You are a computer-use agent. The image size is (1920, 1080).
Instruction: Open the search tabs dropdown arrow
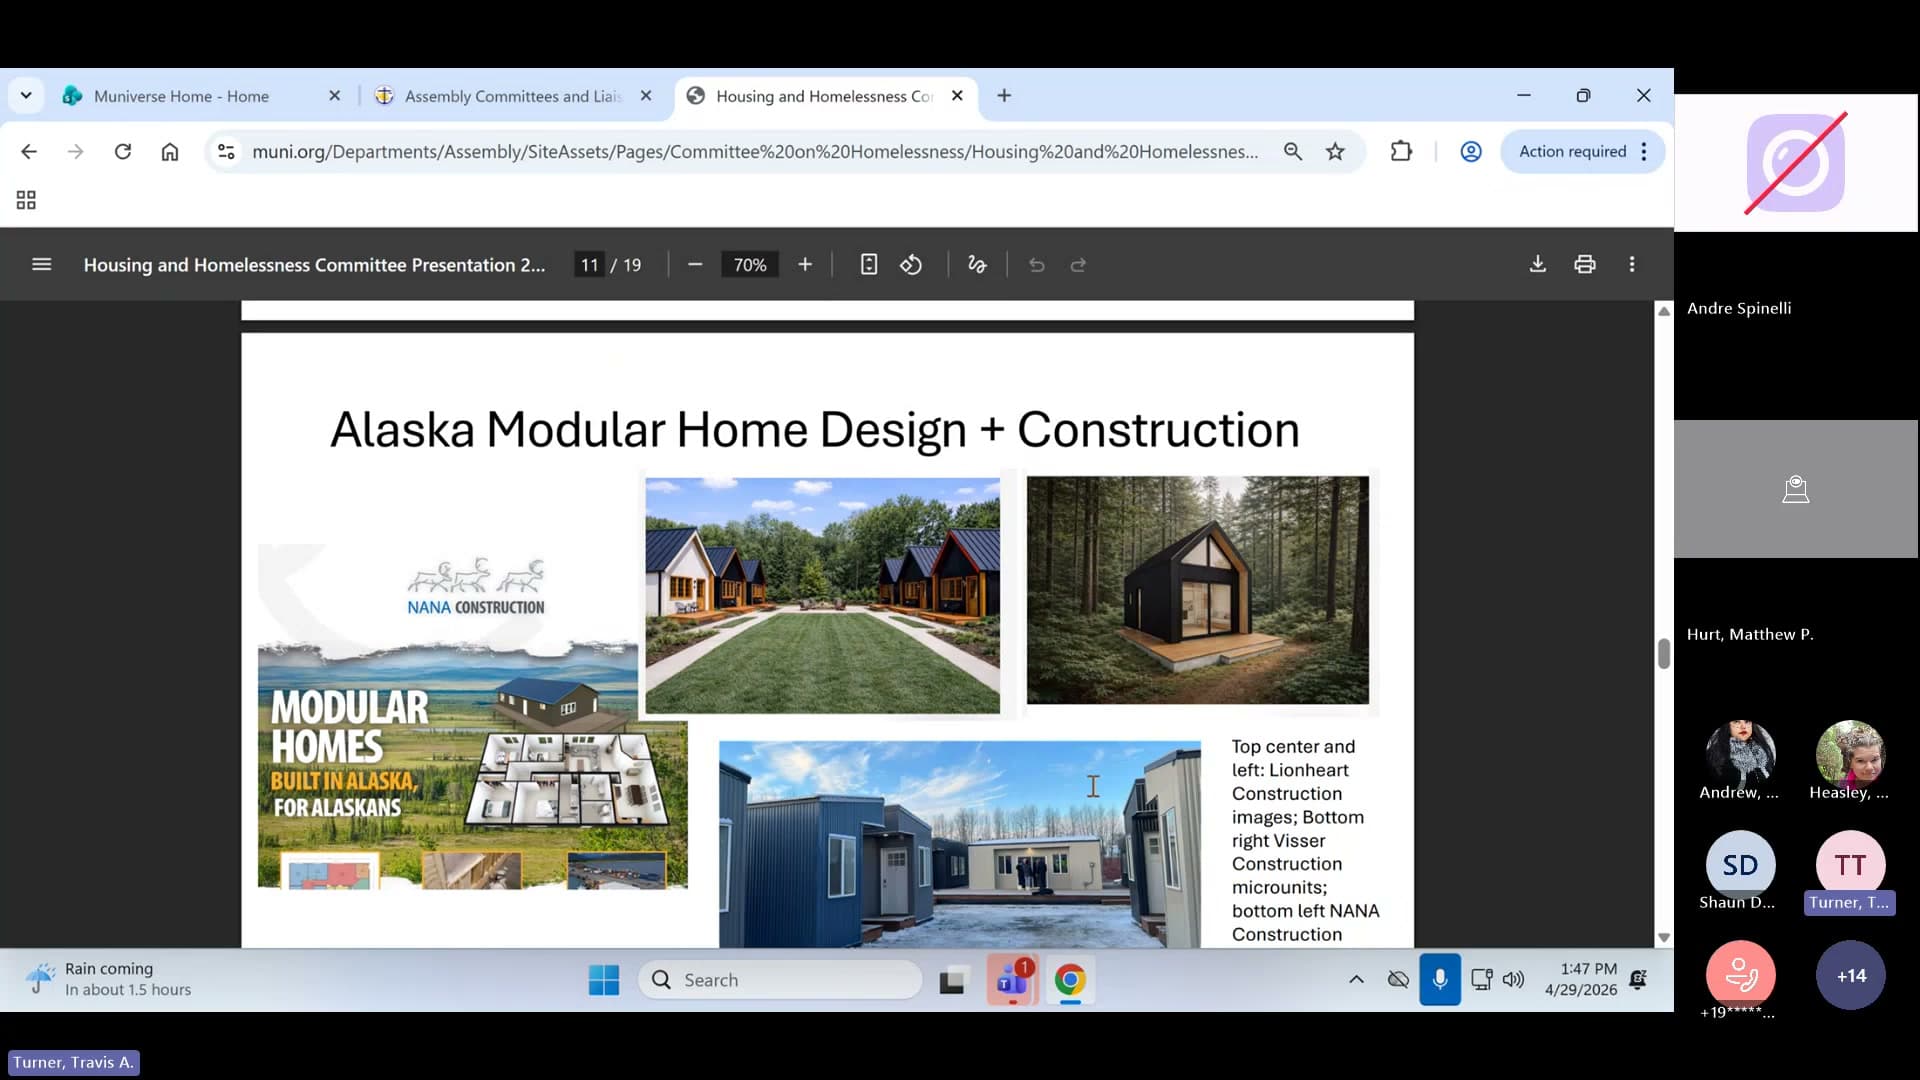[x=26, y=96]
